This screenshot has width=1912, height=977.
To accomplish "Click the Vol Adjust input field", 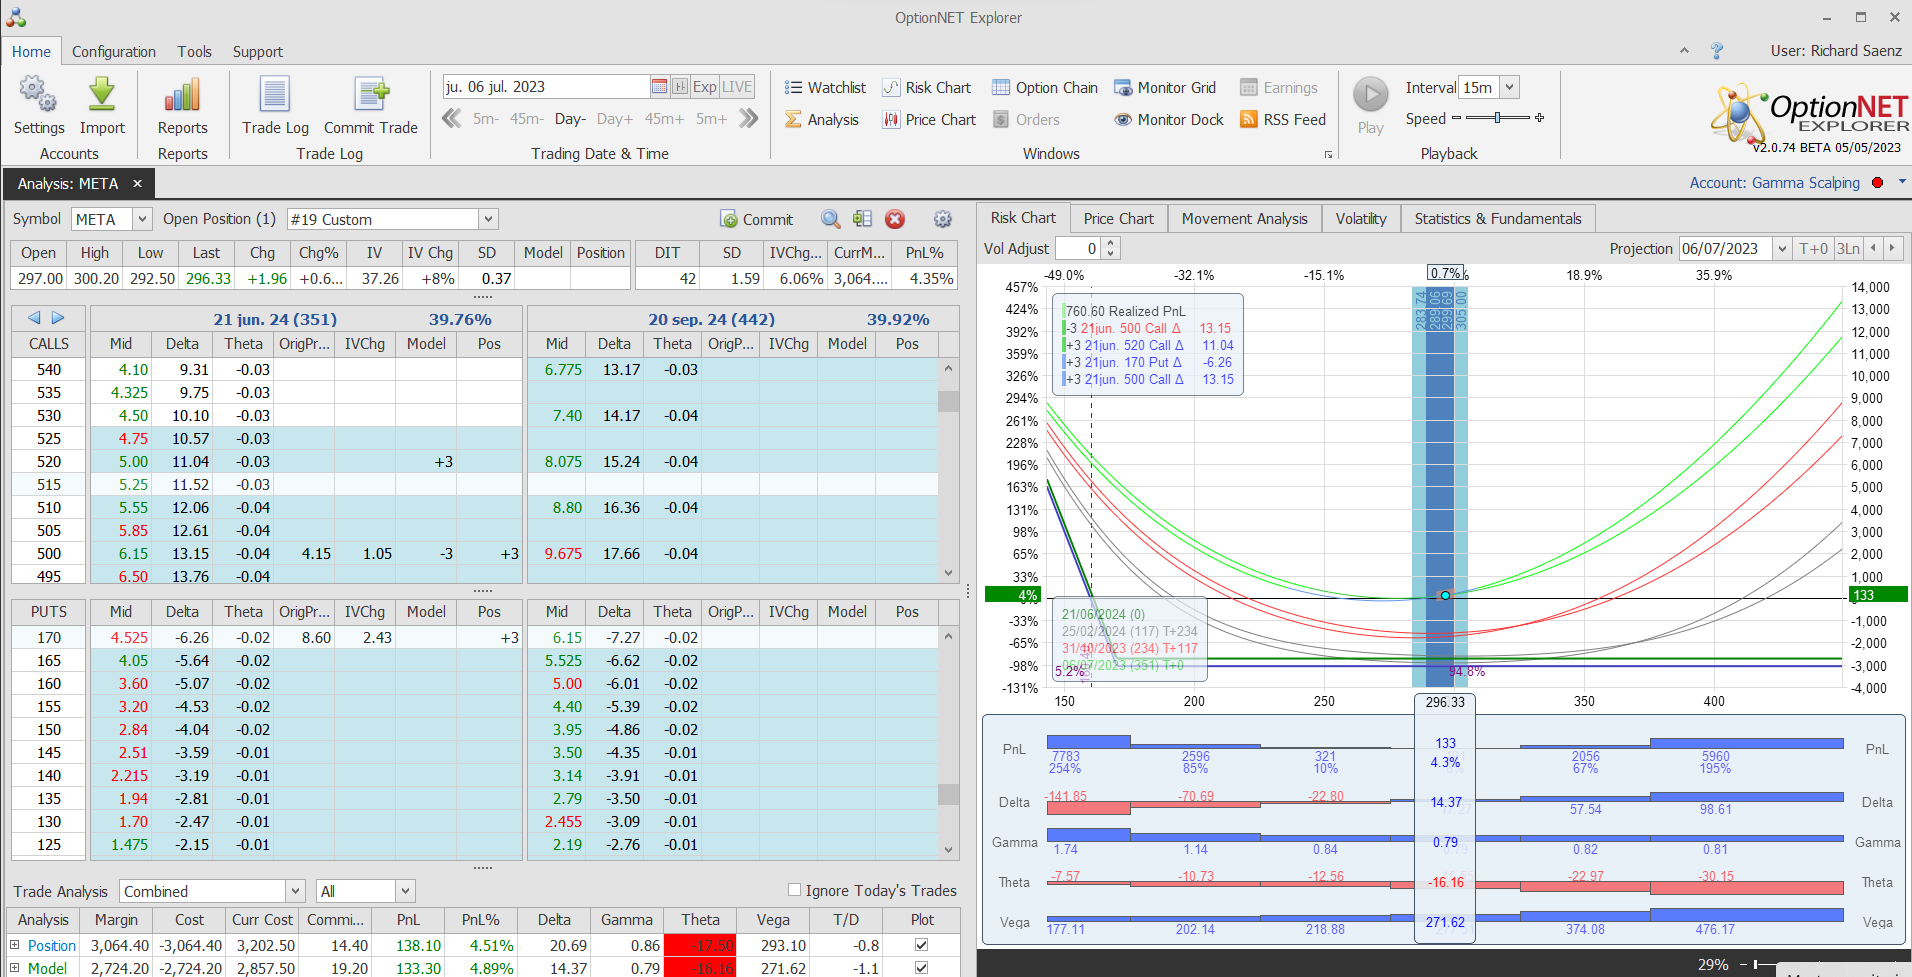I will click(x=1079, y=249).
